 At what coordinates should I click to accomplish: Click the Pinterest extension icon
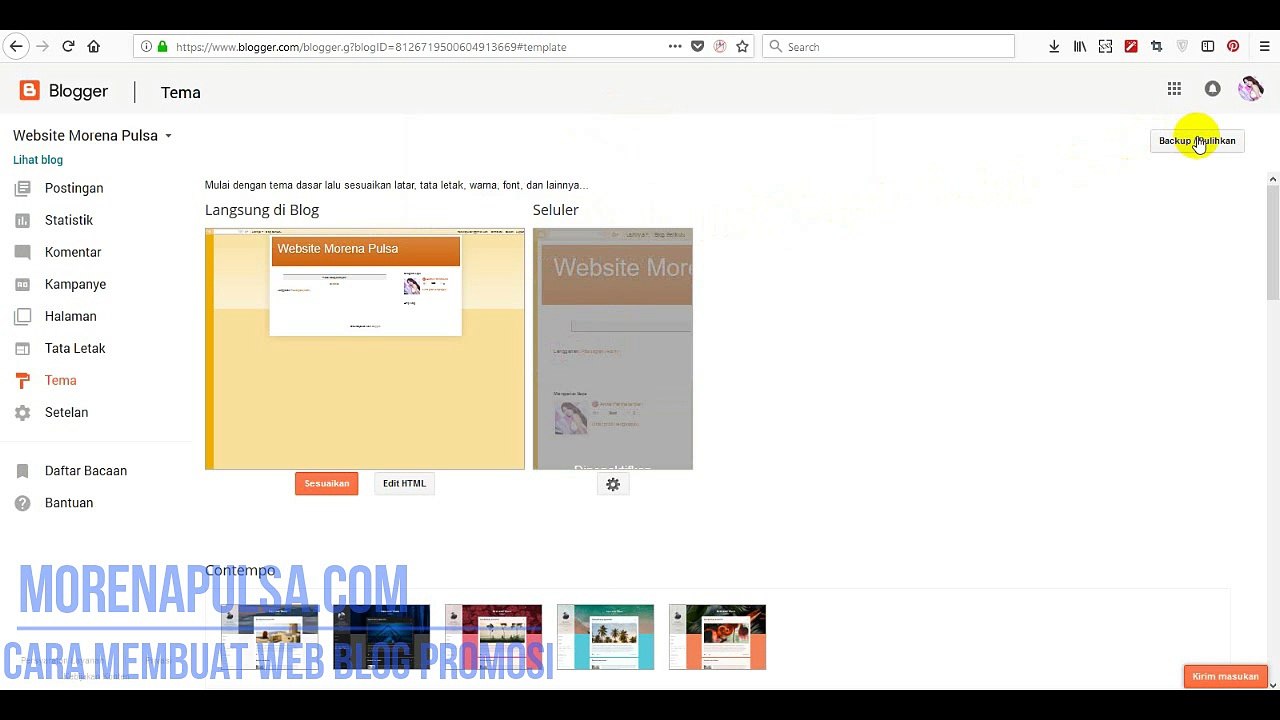pos(1233,46)
